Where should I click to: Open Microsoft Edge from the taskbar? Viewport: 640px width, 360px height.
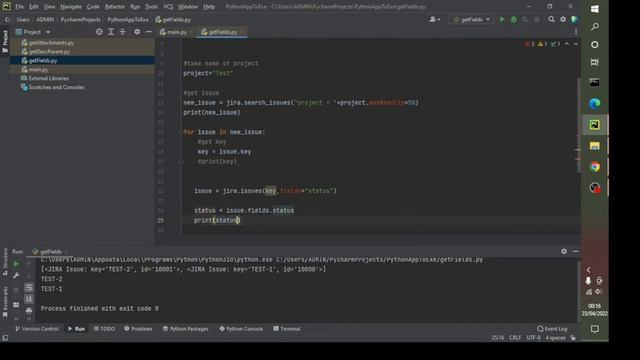(595, 104)
